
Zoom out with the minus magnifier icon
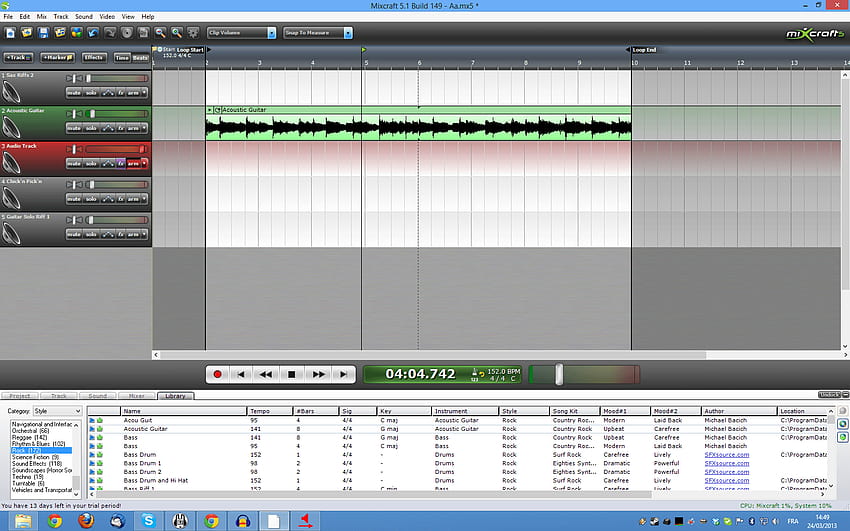point(160,33)
